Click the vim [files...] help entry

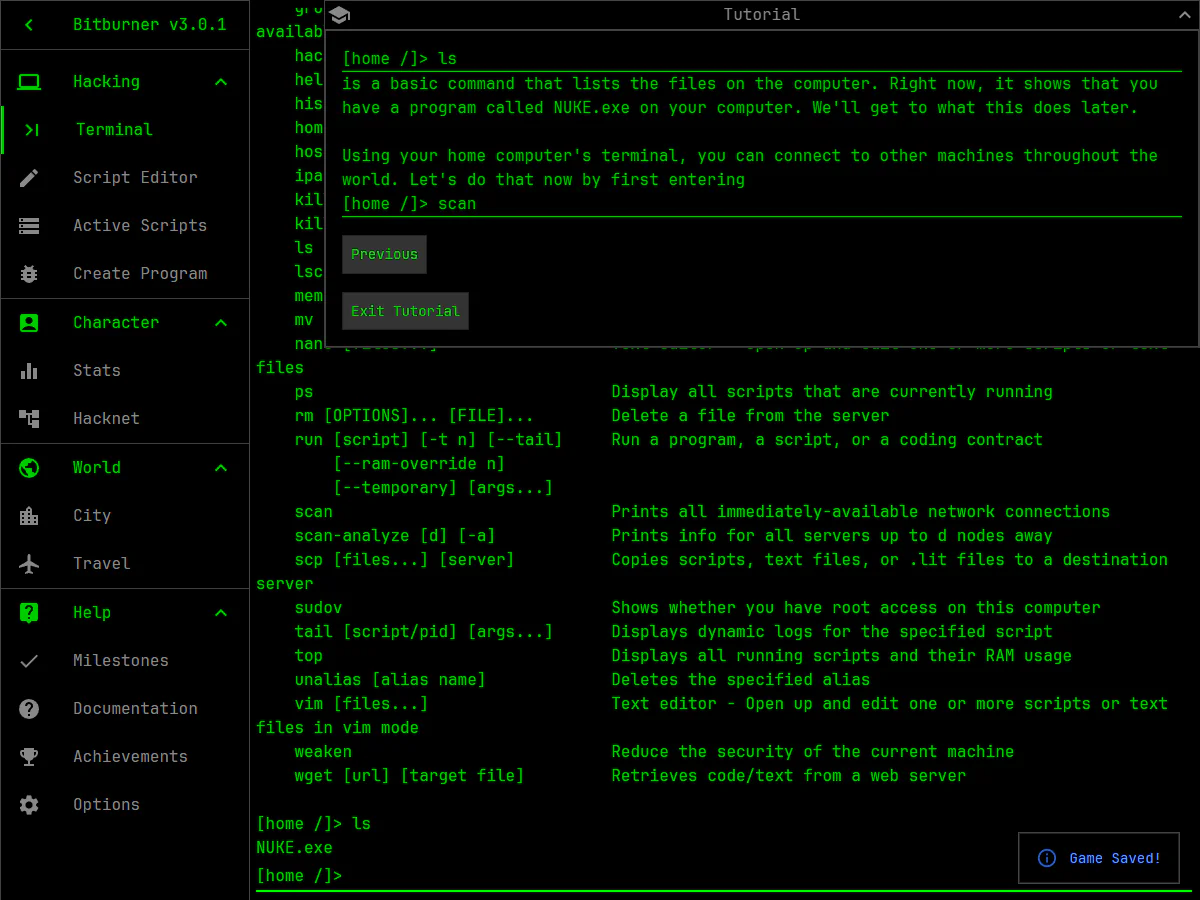click(361, 704)
